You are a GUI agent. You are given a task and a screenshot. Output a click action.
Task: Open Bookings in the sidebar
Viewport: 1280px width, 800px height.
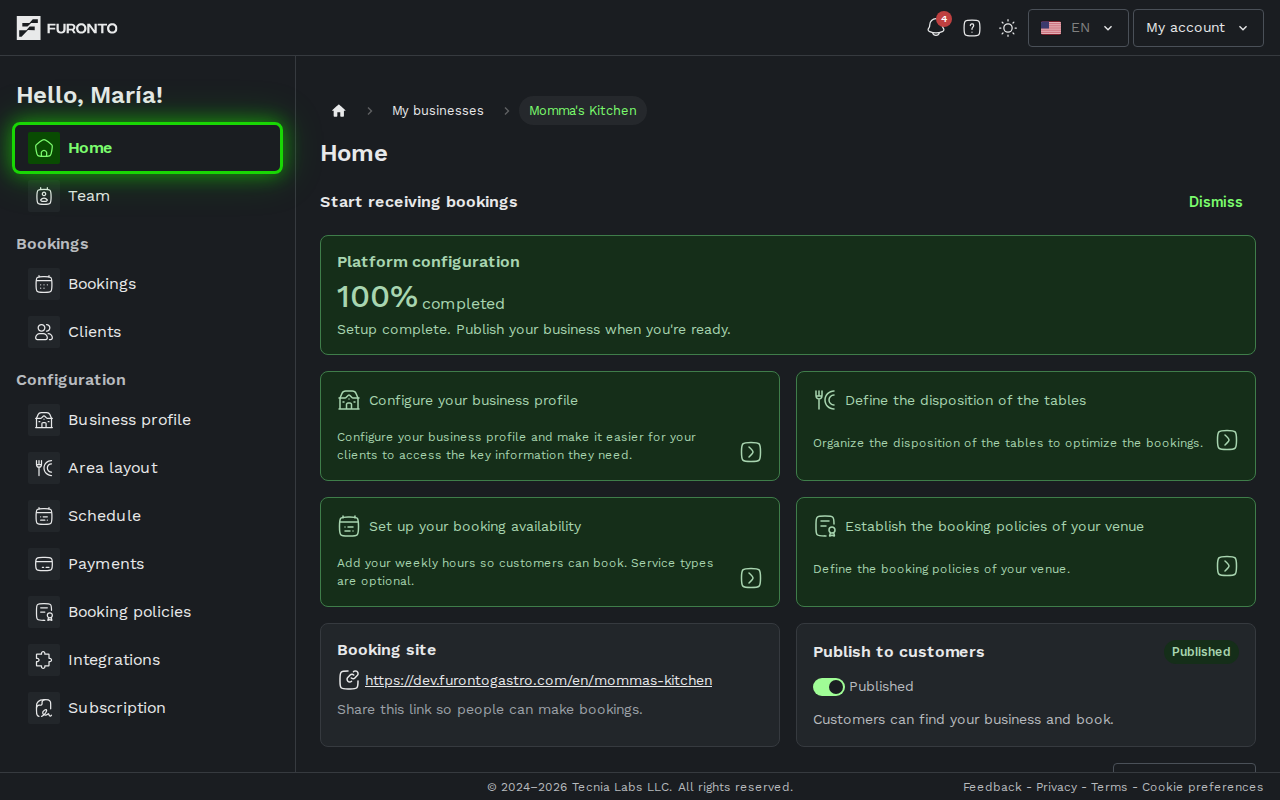click(148, 284)
